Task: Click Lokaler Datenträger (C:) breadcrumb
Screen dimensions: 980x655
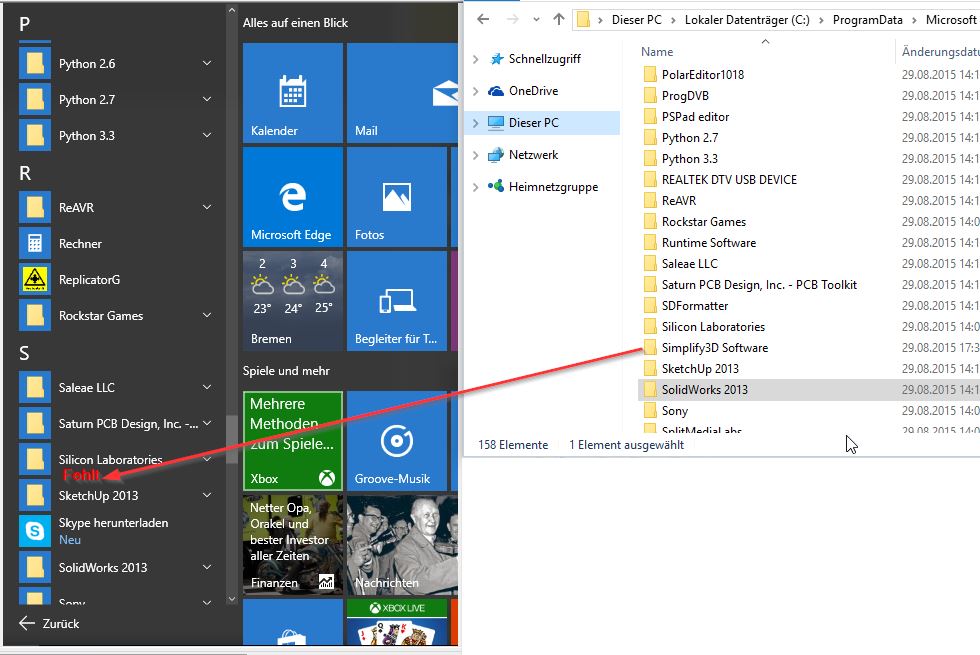Action: (747, 20)
